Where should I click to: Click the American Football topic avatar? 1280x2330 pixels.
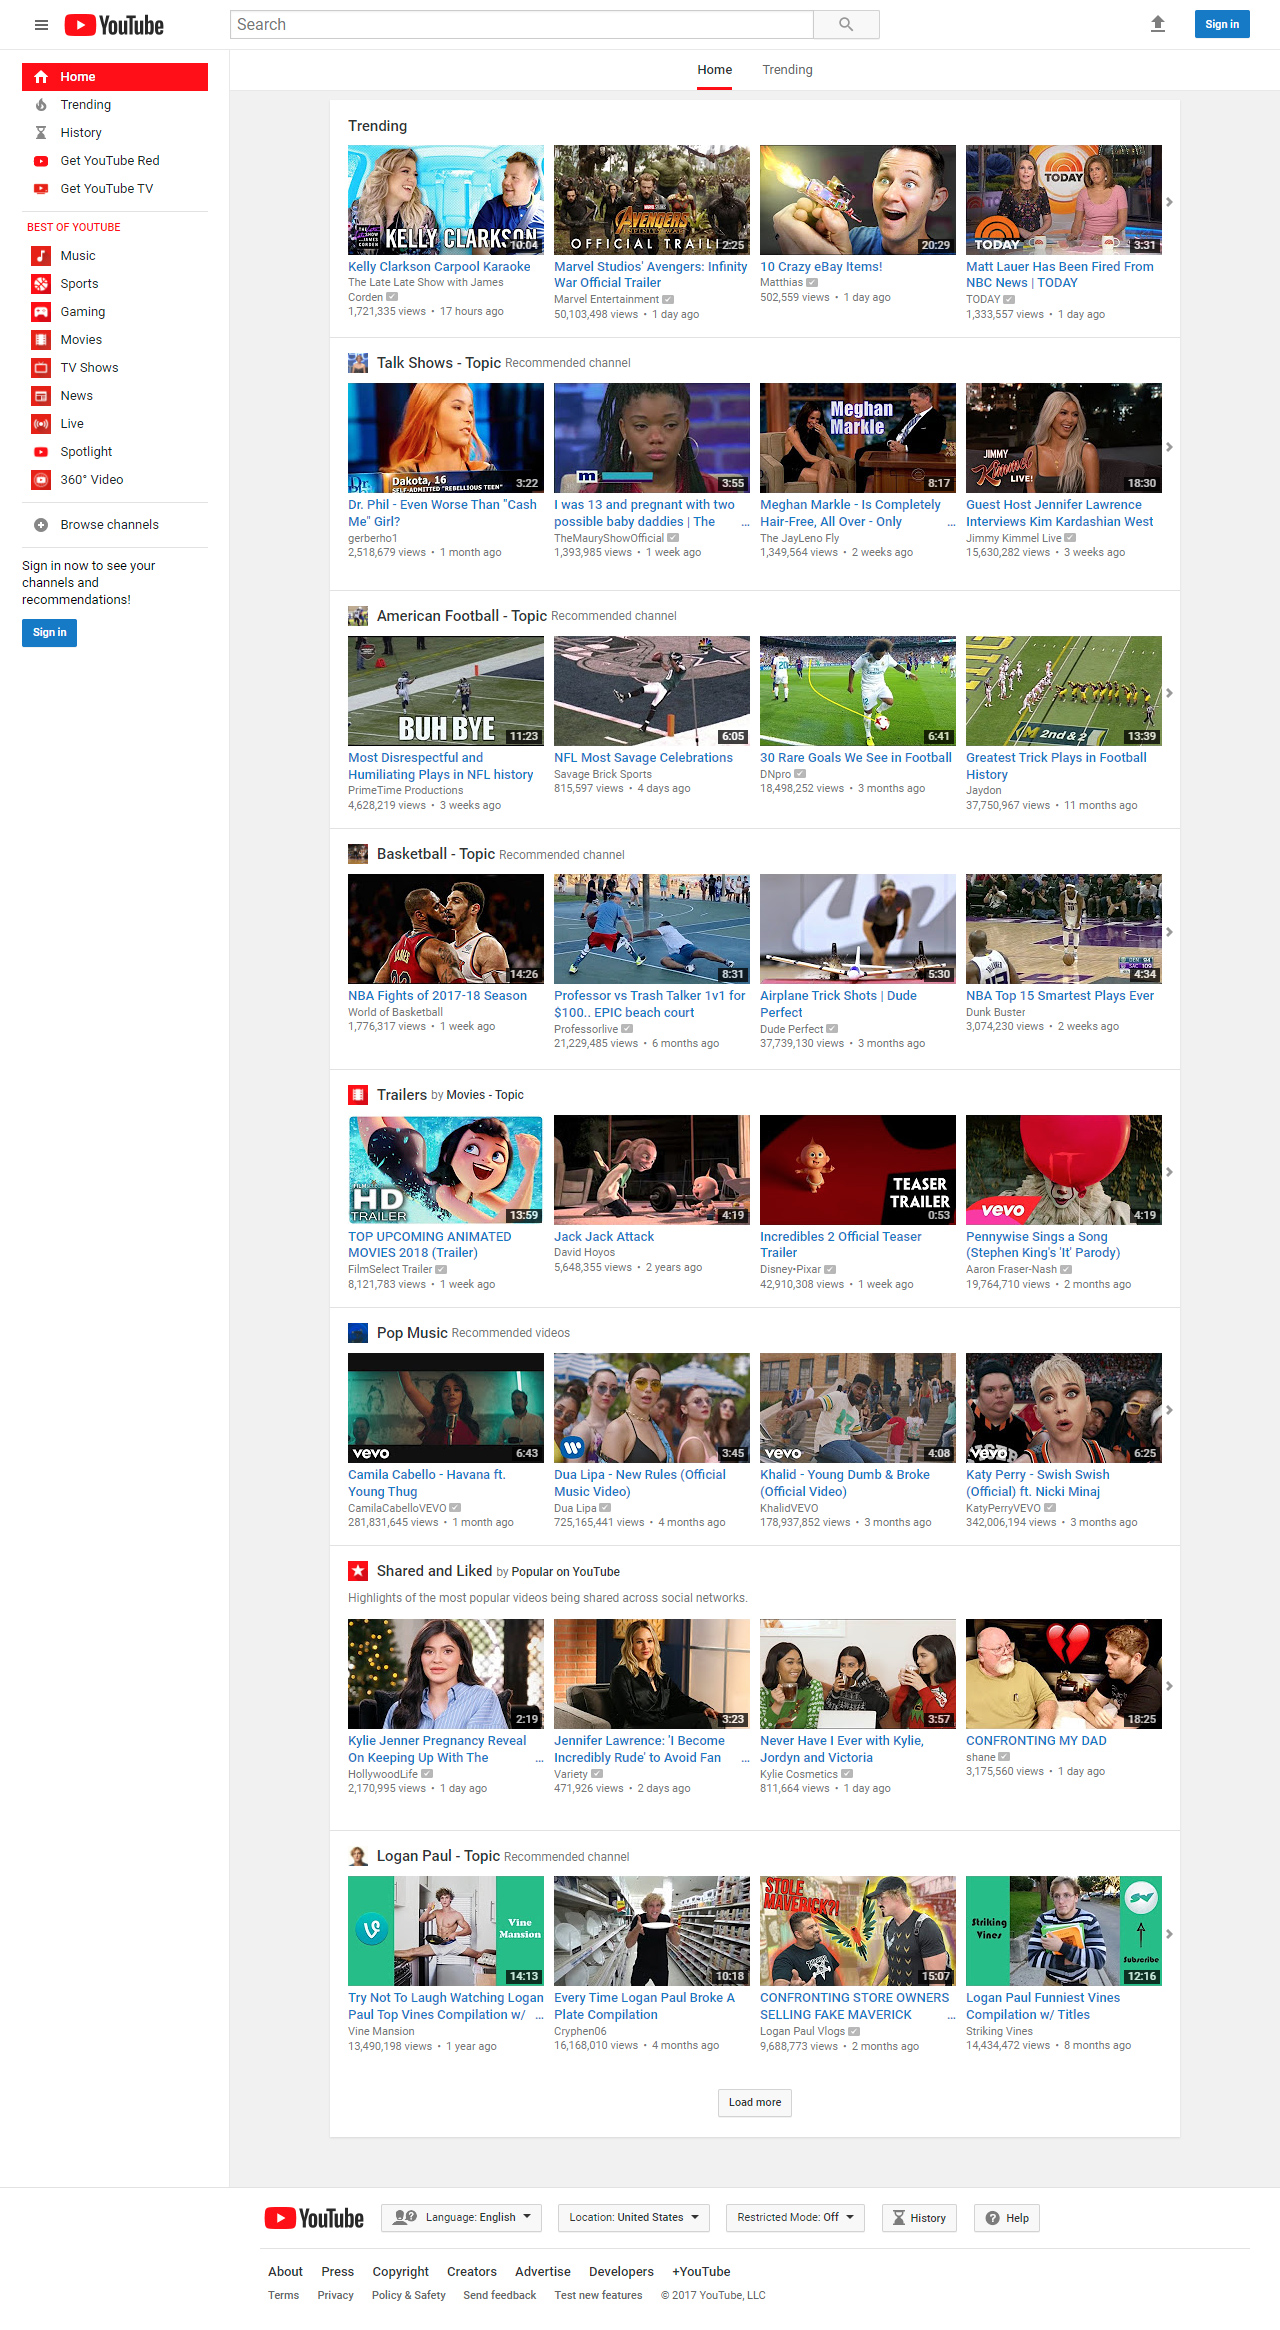[358, 616]
